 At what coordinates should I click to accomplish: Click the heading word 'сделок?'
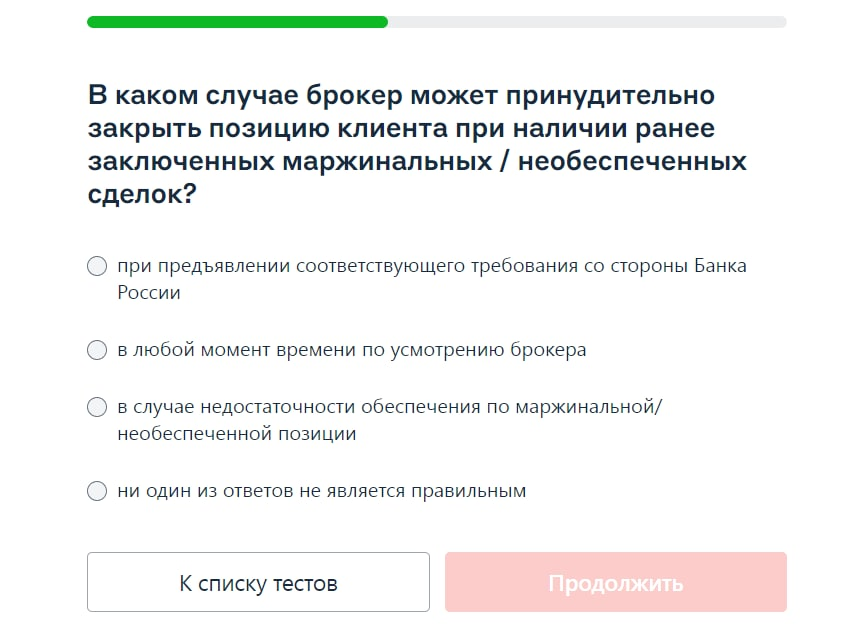(x=142, y=194)
